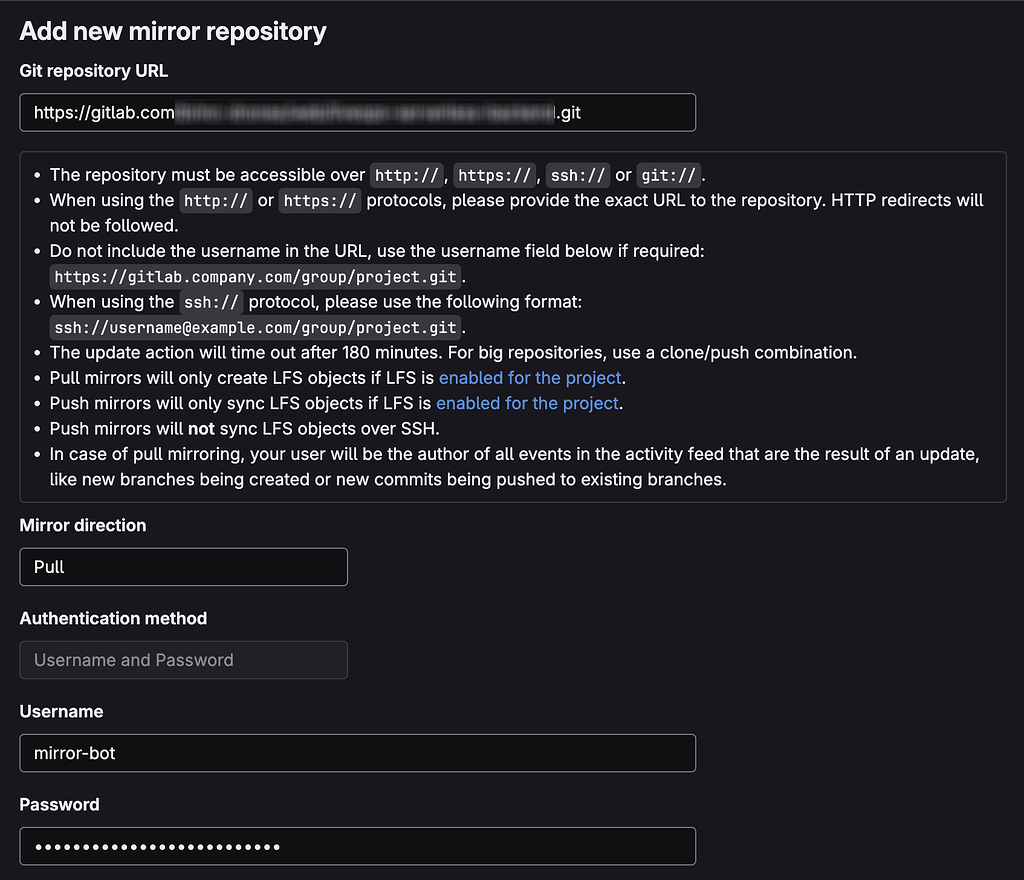Image resolution: width=1024 pixels, height=880 pixels.
Task: Click the Username field label
Action: point(61,712)
